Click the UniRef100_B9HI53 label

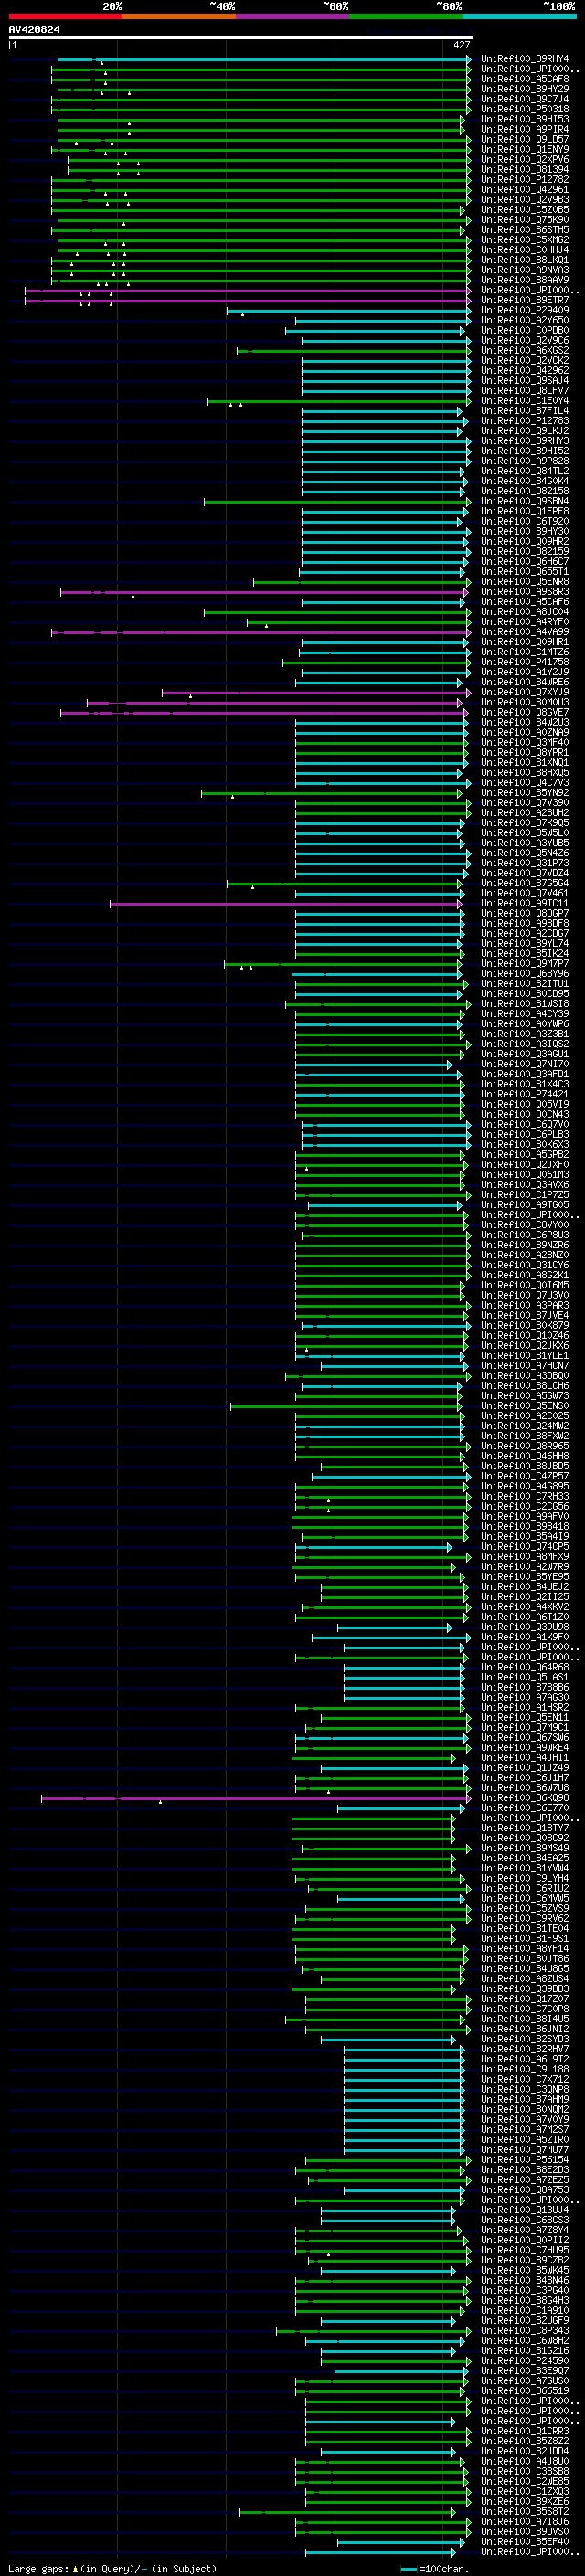click(x=525, y=119)
